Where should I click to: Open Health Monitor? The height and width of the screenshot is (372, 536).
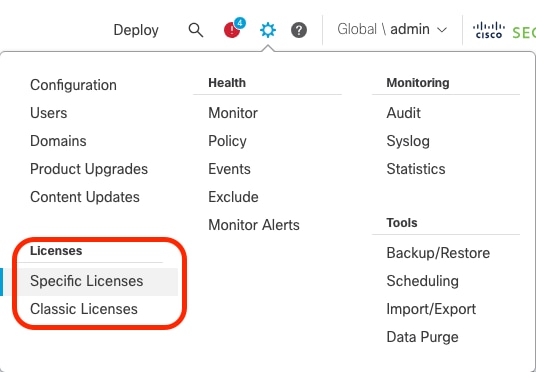(233, 113)
